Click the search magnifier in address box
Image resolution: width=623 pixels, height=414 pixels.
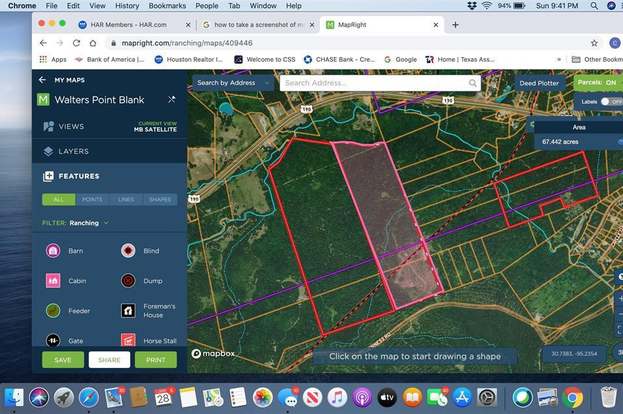coord(472,83)
